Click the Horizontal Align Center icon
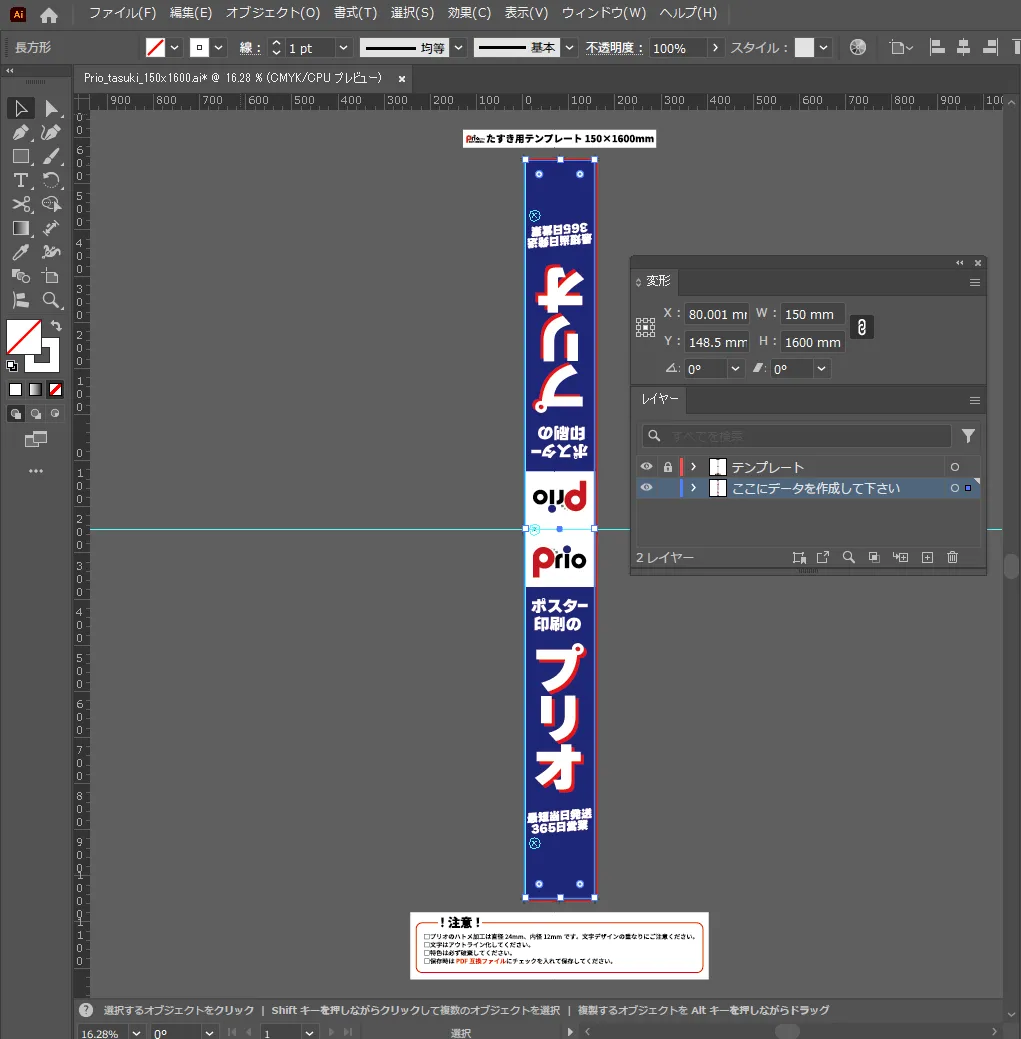The height and width of the screenshot is (1039, 1021). [963, 47]
